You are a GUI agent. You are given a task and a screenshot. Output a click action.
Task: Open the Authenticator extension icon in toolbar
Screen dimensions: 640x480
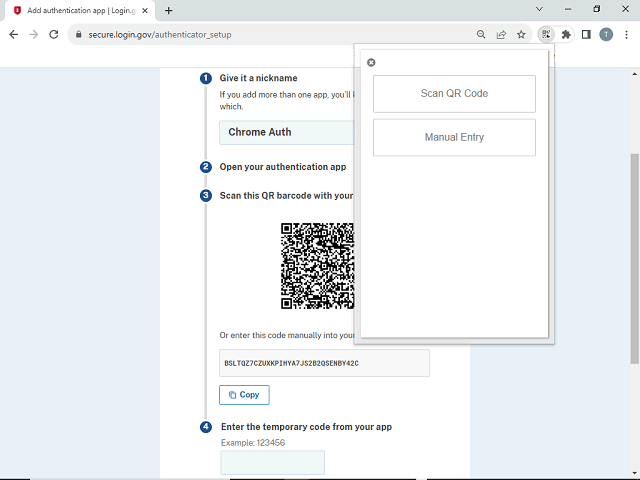click(x=546, y=35)
